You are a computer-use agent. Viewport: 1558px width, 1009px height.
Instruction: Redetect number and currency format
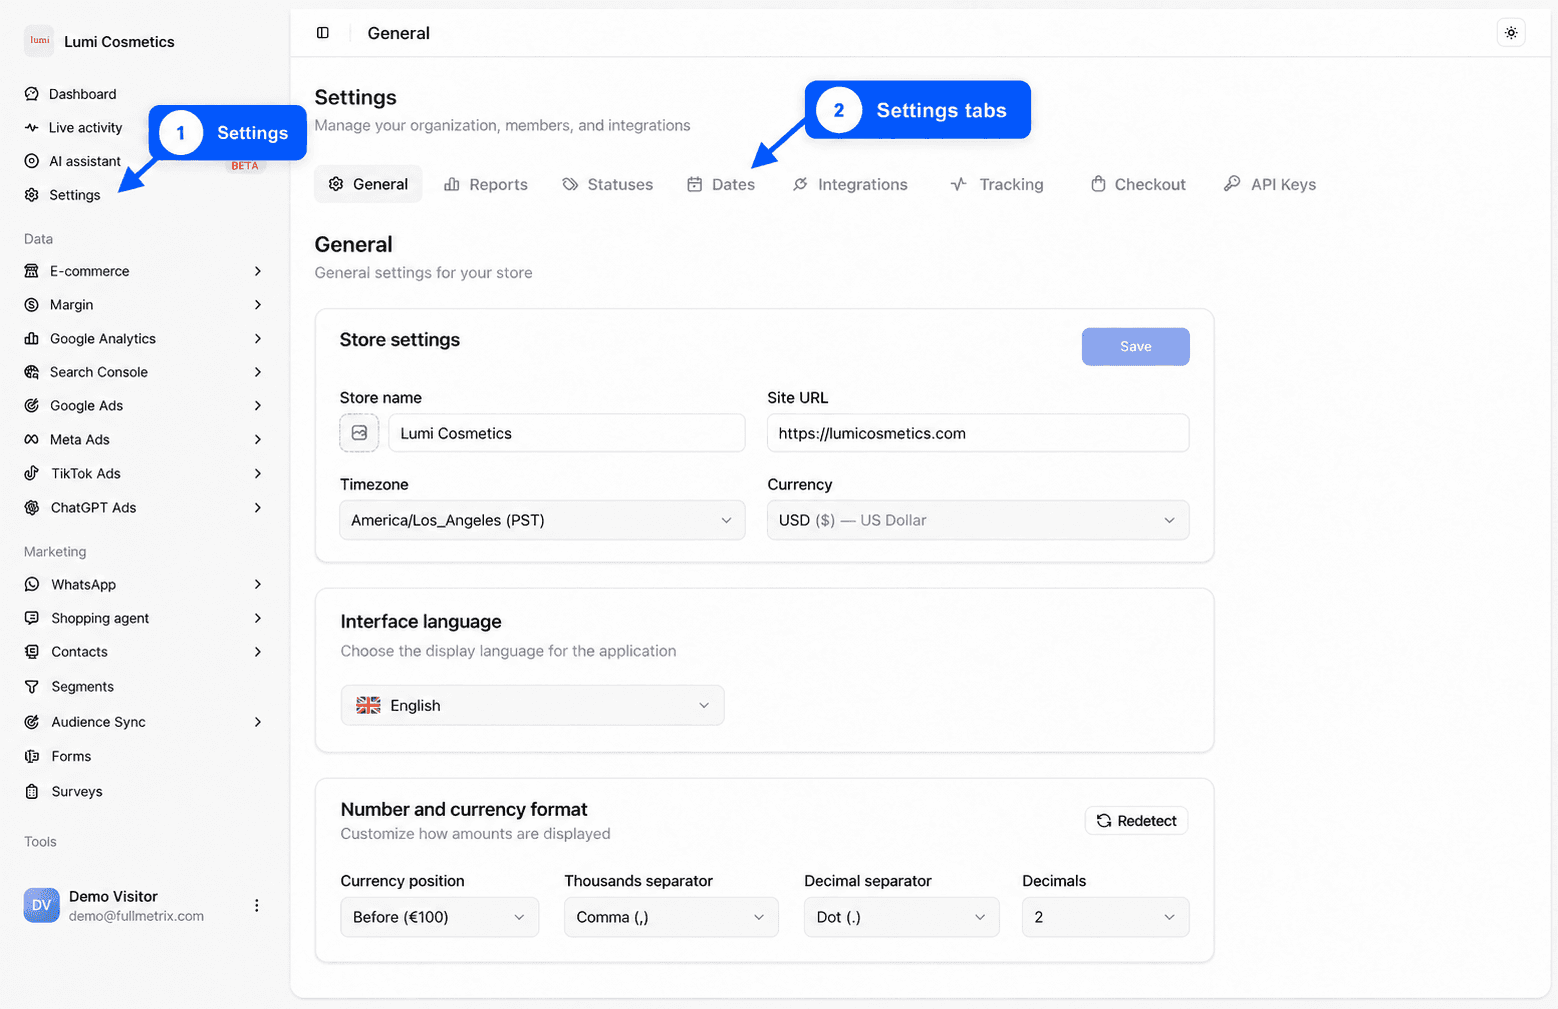pos(1137,821)
